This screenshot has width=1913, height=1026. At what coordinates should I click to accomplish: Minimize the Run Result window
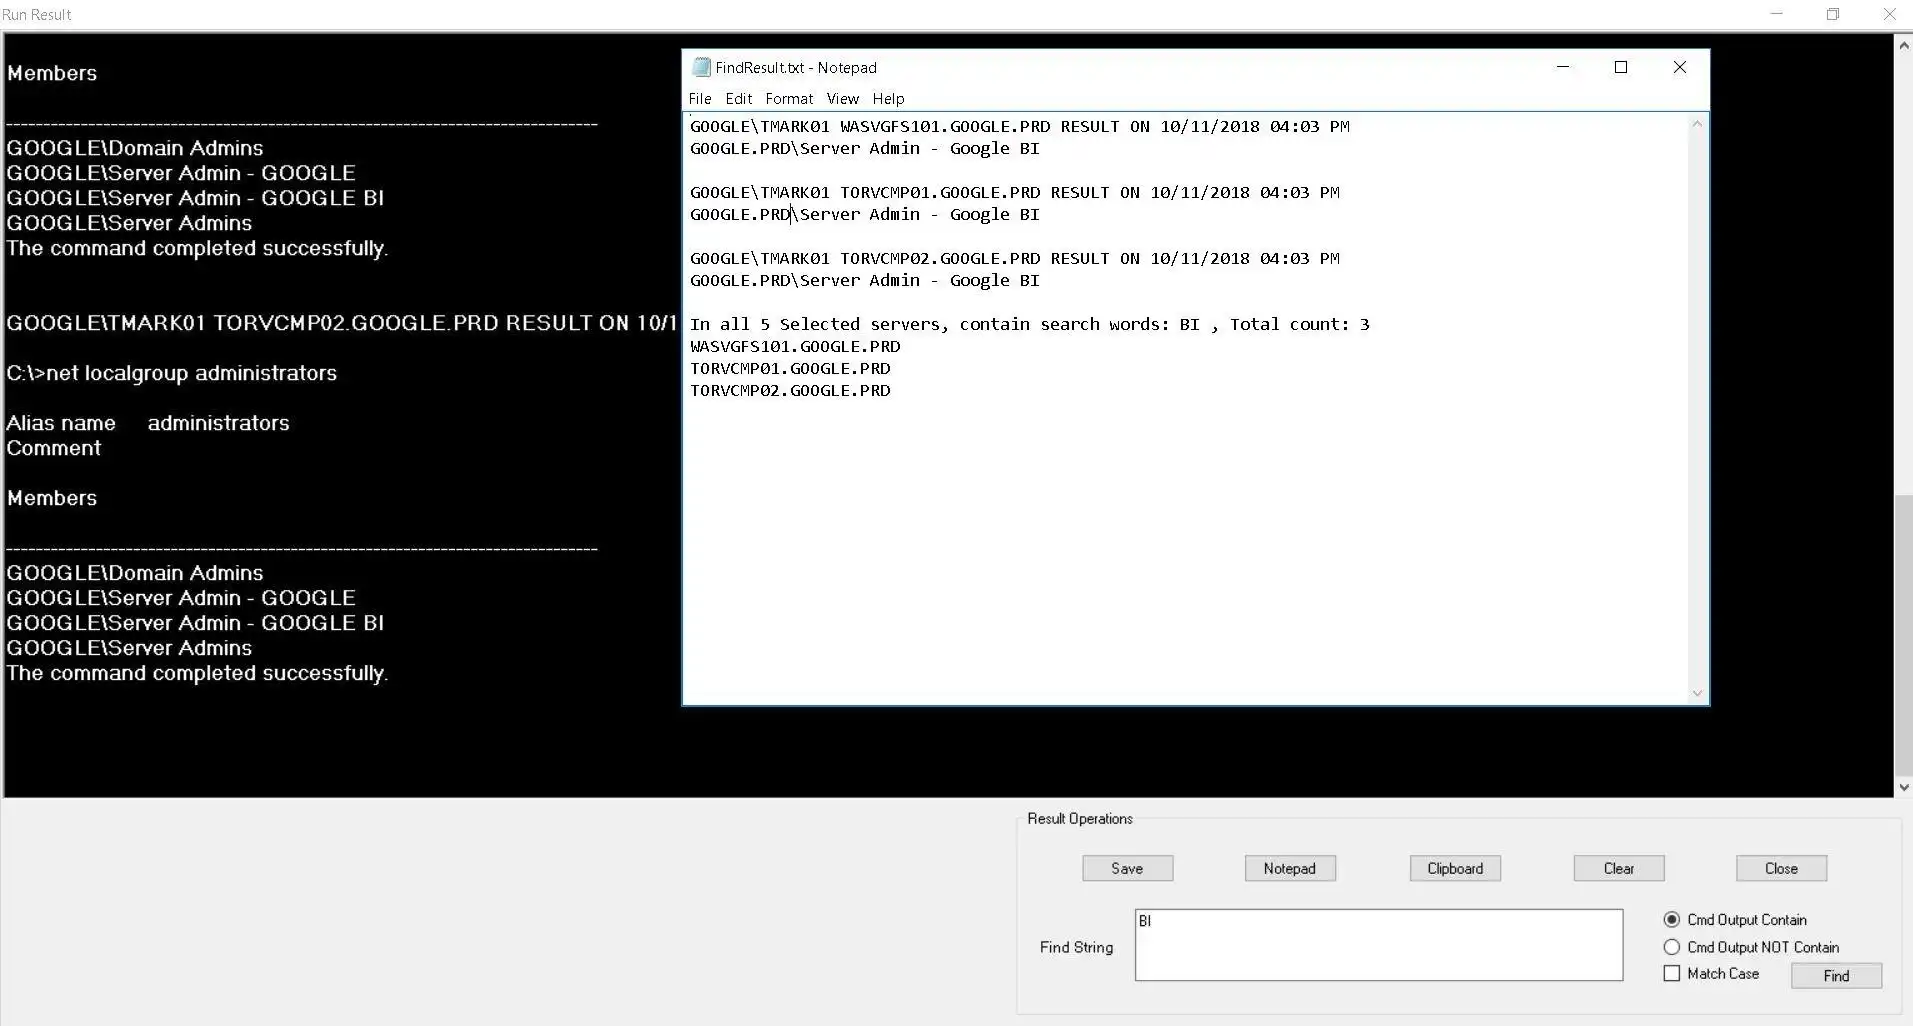[x=1777, y=14]
